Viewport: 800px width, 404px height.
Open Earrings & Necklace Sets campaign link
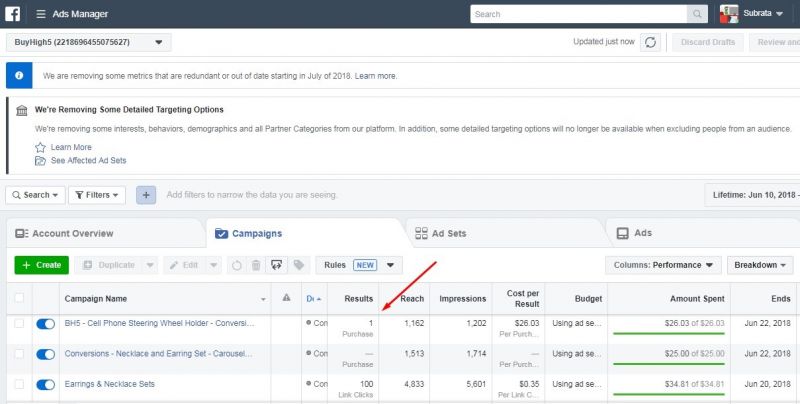pyautogui.click(x=110, y=384)
